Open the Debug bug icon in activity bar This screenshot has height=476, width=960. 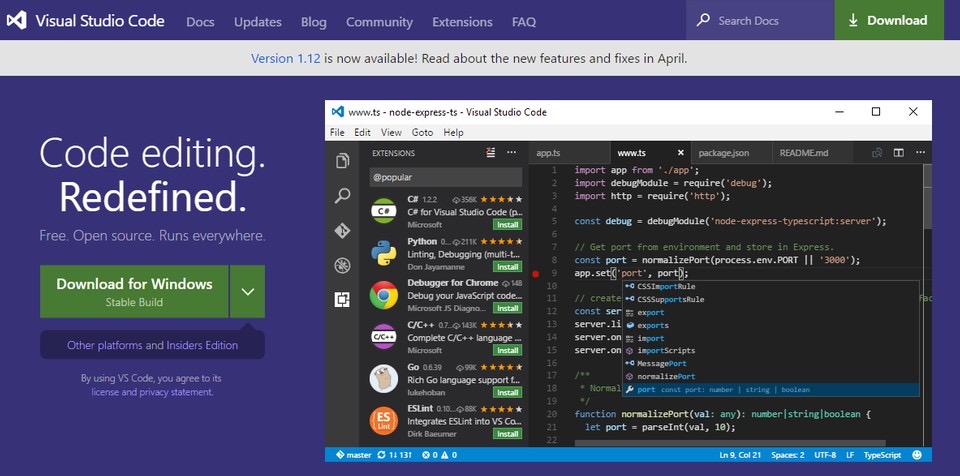pyautogui.click(x=342, y=265)
